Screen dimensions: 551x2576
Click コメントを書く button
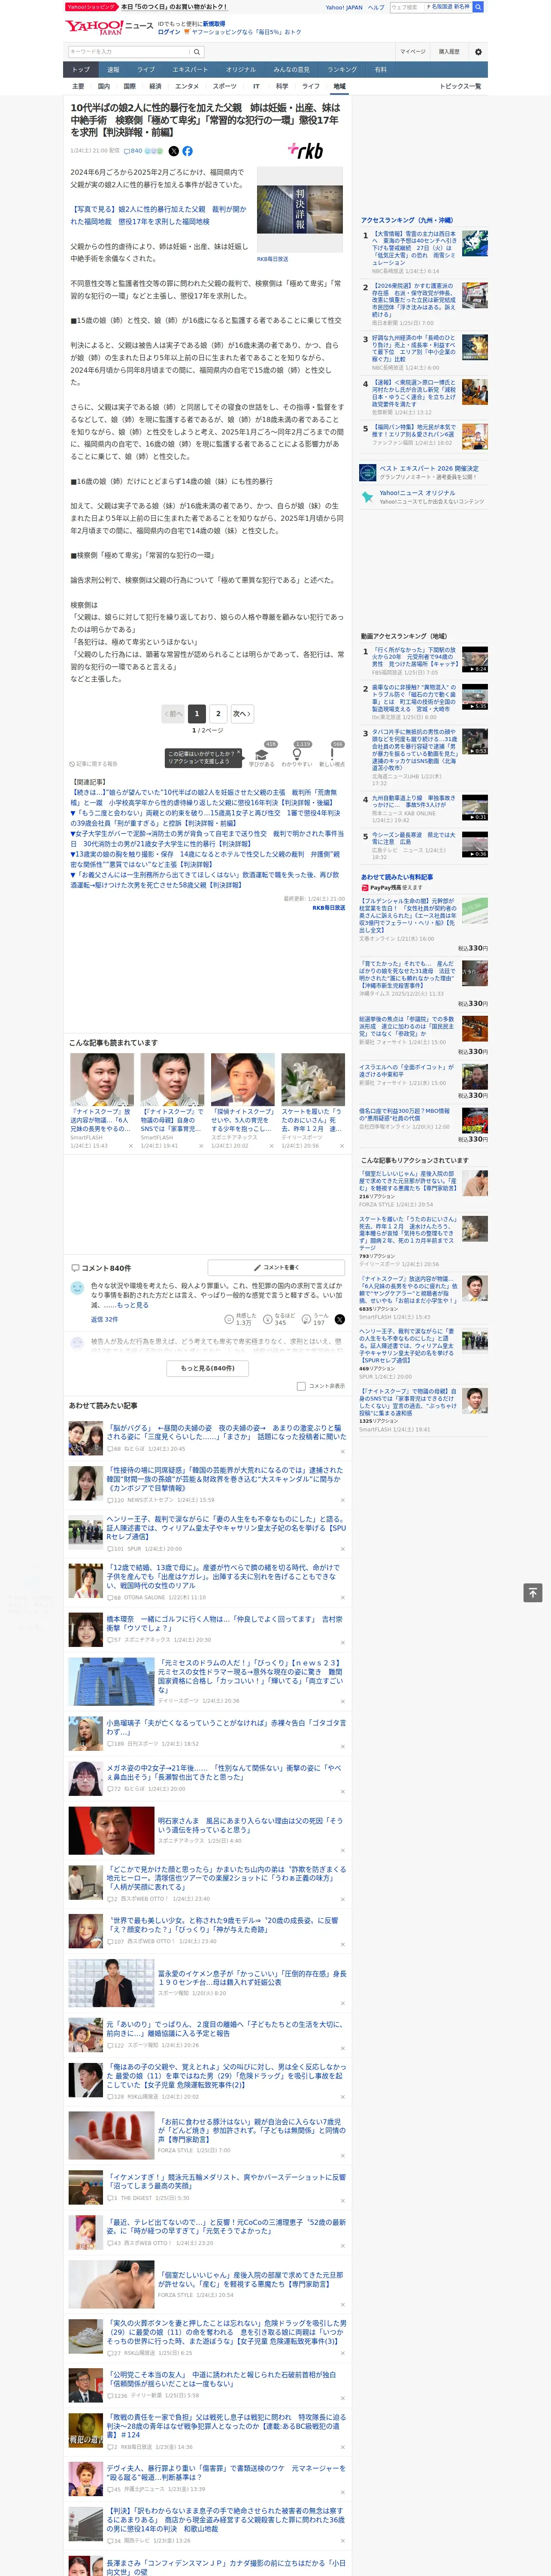click(276, 1267)
